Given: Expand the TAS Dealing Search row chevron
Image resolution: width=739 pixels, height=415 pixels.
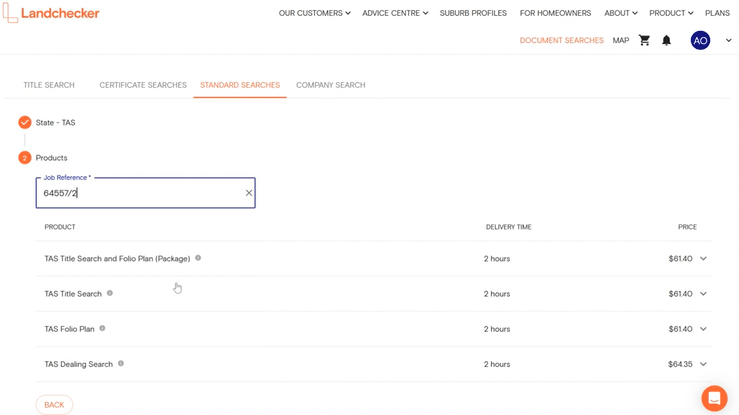Looking at the screenshot, I should click(x=703, y=364).
